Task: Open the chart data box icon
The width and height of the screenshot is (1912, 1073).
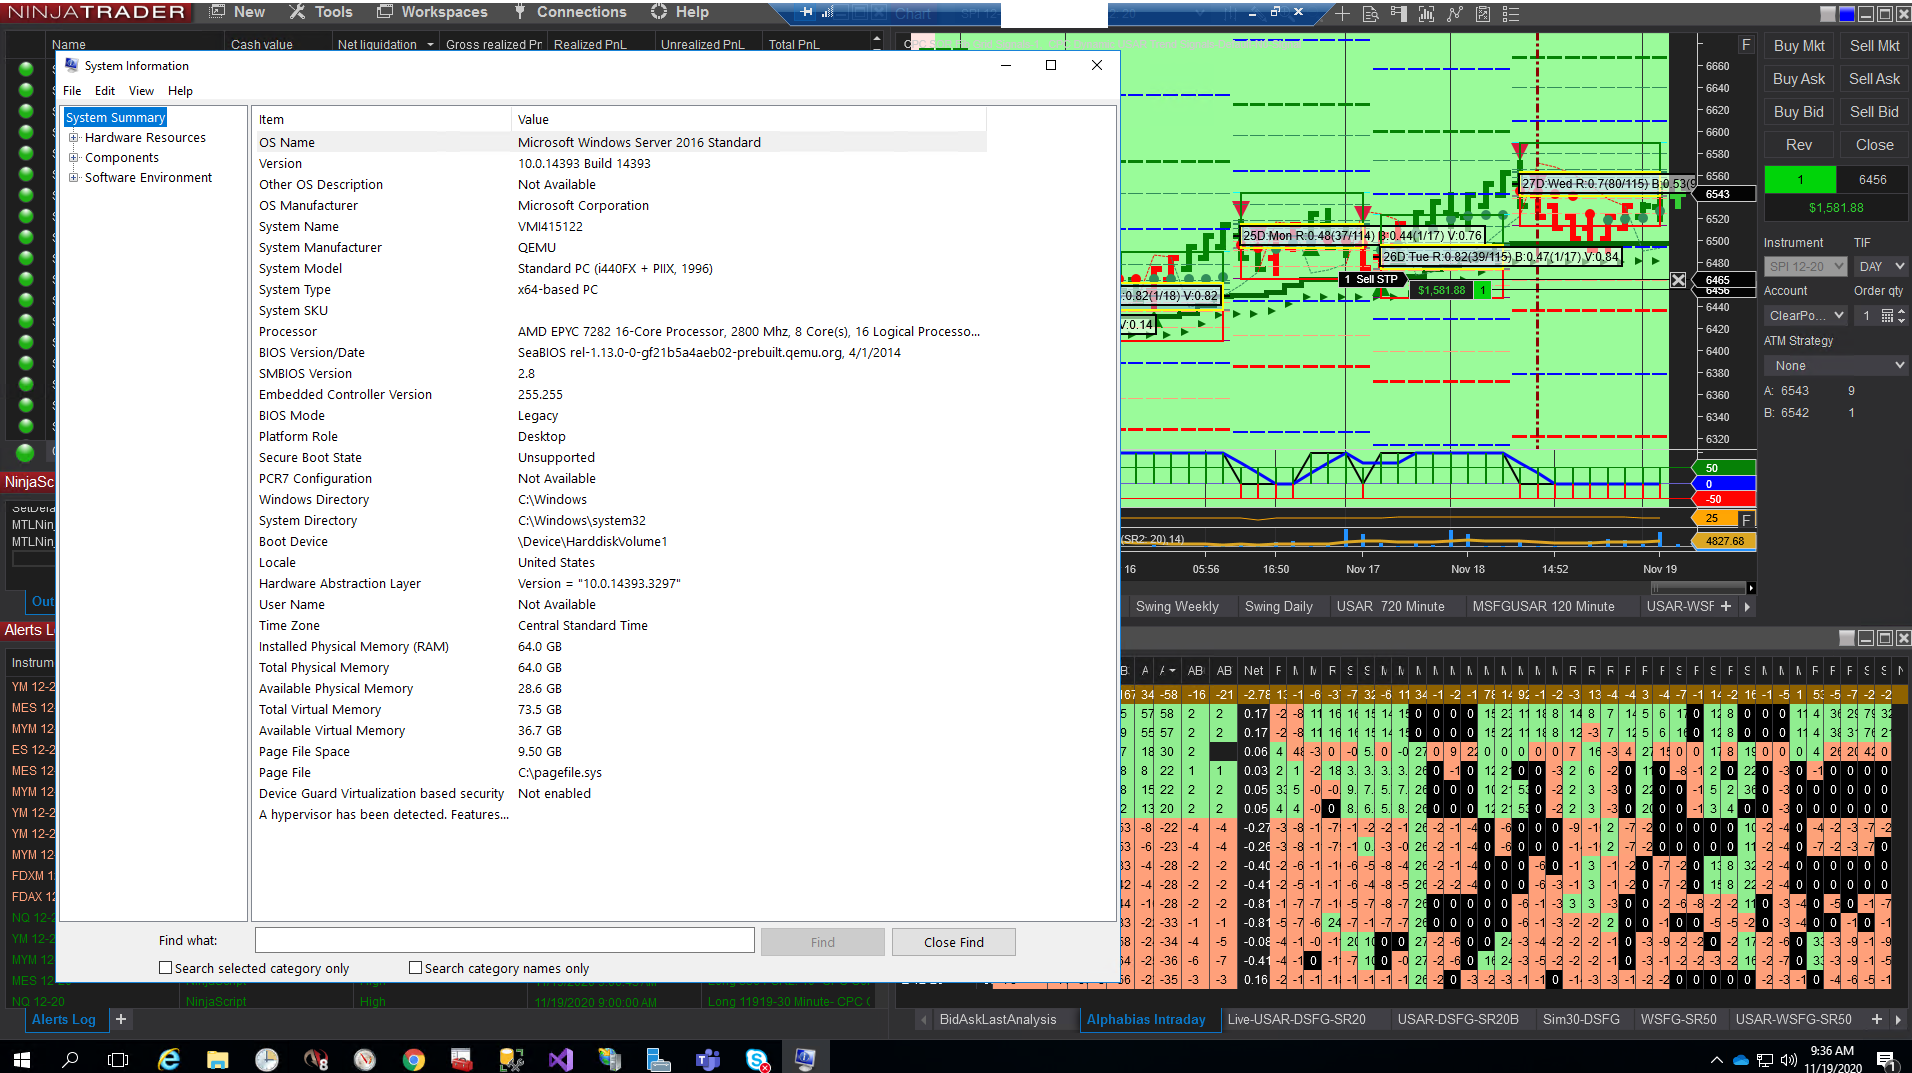Action: coord(1370,14)
